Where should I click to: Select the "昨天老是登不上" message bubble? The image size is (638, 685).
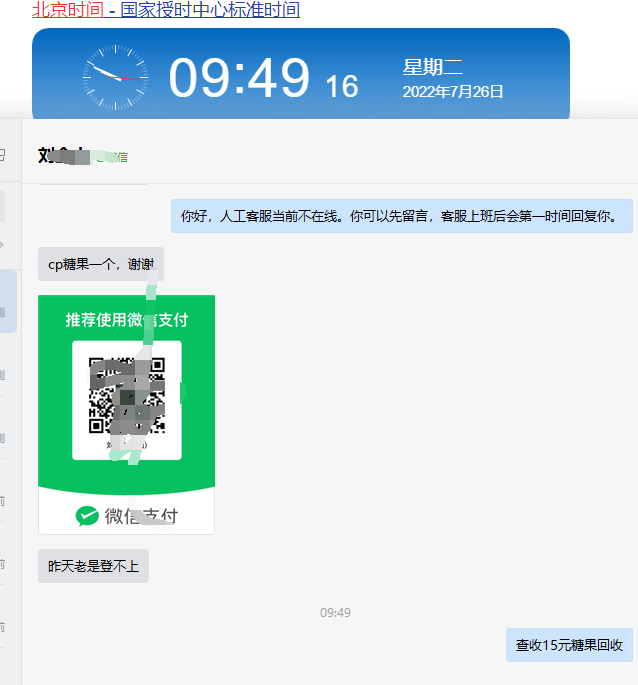click(x=94, y=566)
